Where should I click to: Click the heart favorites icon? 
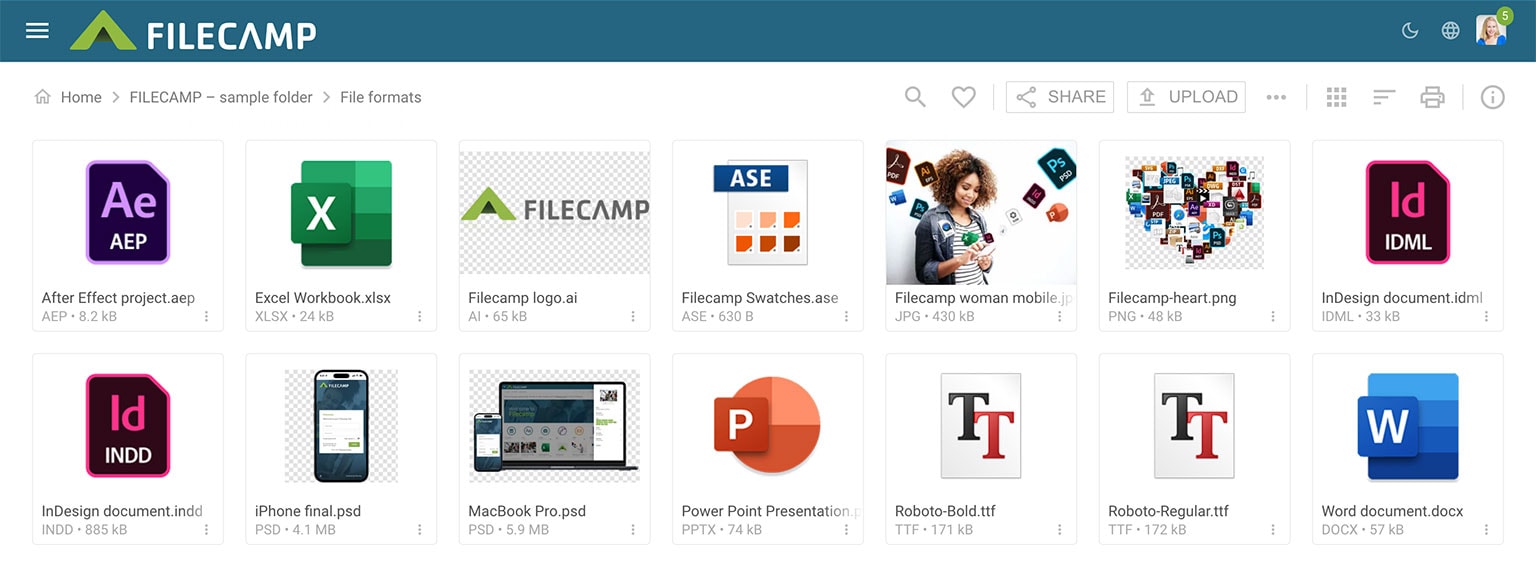pyautogui.click(x=963, y=97)
